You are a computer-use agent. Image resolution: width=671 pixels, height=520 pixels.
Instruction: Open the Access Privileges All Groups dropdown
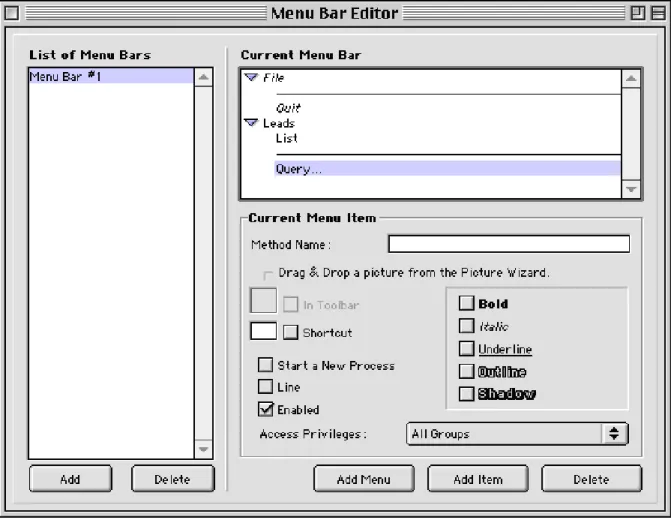[517, 434]
